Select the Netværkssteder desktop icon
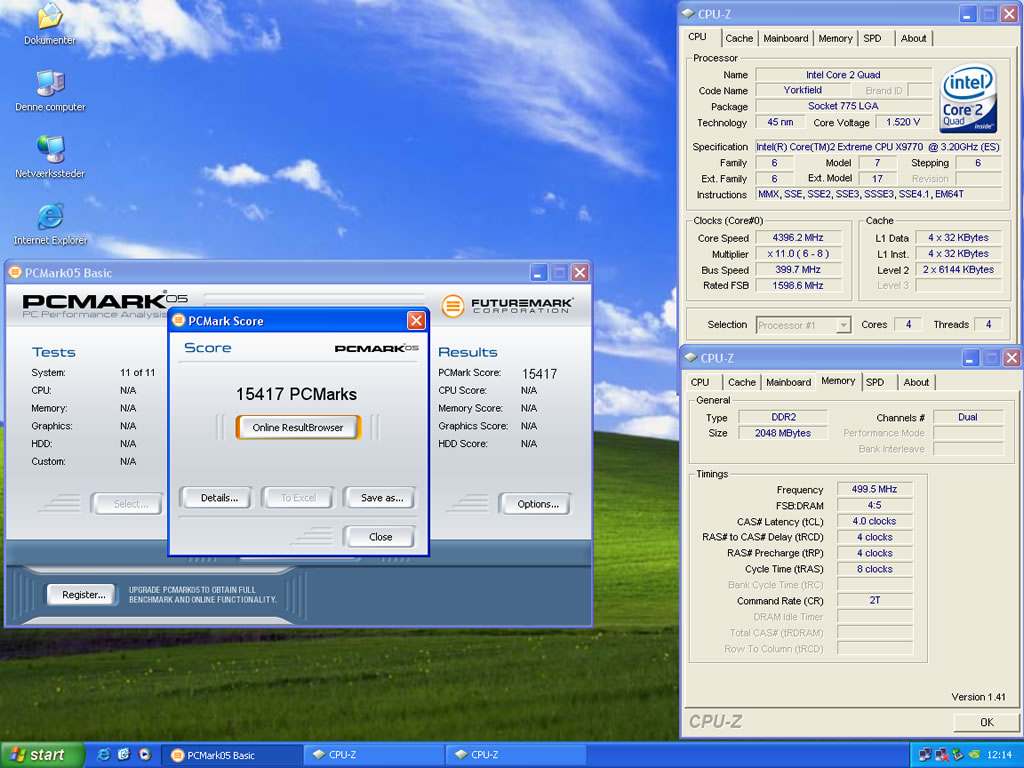This screenshot has height=768, width=1024. click(x=50, y=150)
